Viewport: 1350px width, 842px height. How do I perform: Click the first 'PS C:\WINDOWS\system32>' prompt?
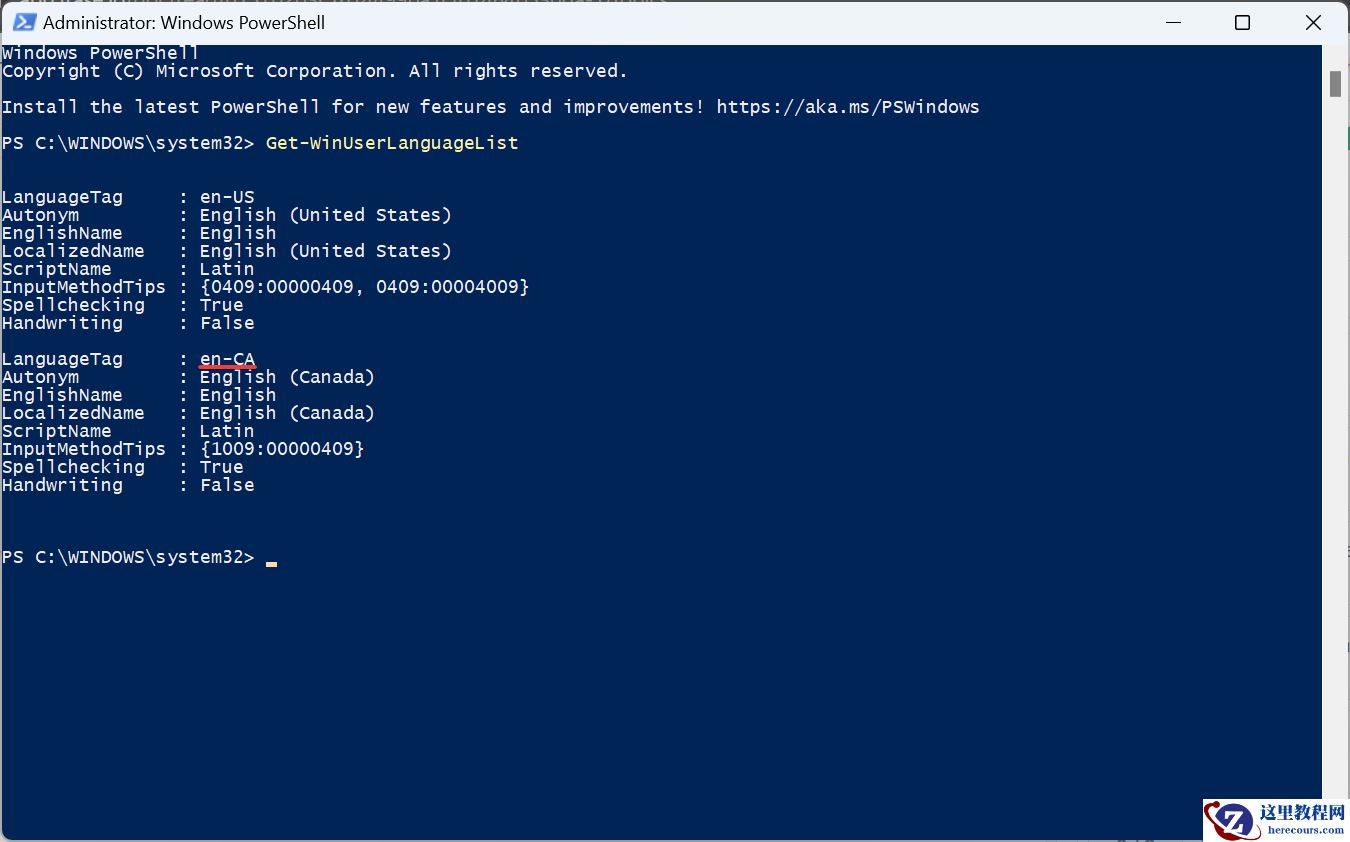click(x=128, y=143)
